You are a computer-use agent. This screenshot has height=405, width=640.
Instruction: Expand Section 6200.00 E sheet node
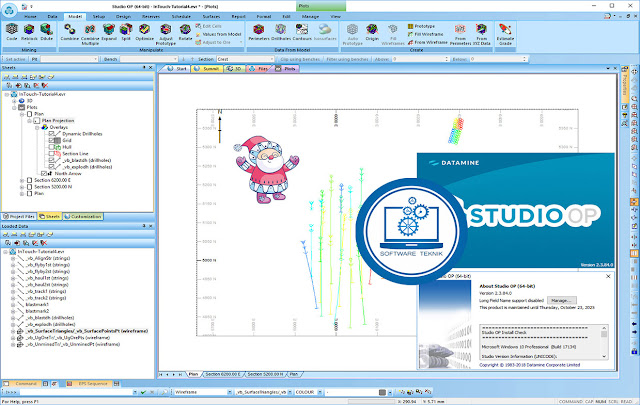(x=22, y=180)
